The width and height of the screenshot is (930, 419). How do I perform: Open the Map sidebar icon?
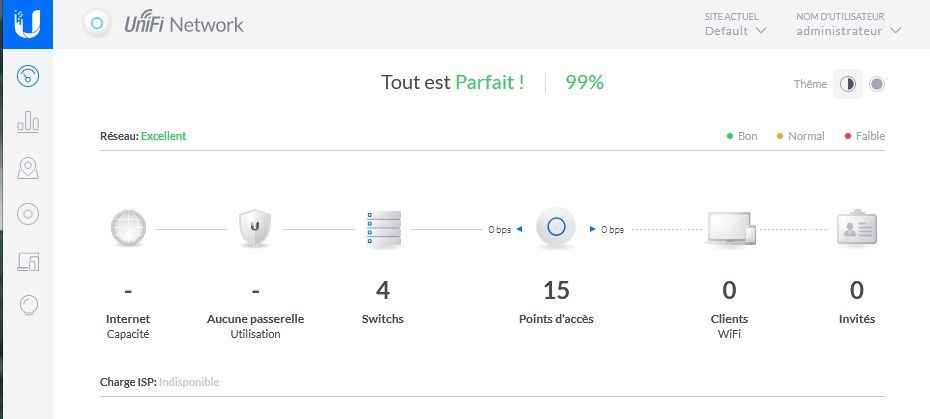(28, 168)
